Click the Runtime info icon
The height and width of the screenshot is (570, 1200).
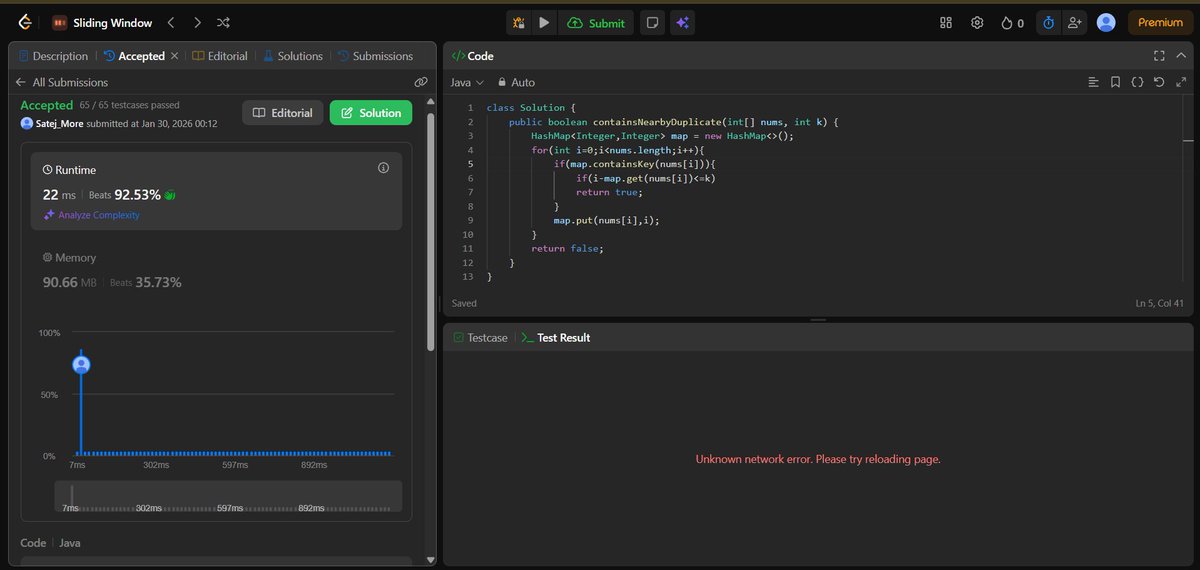click(x=383, y=169)
